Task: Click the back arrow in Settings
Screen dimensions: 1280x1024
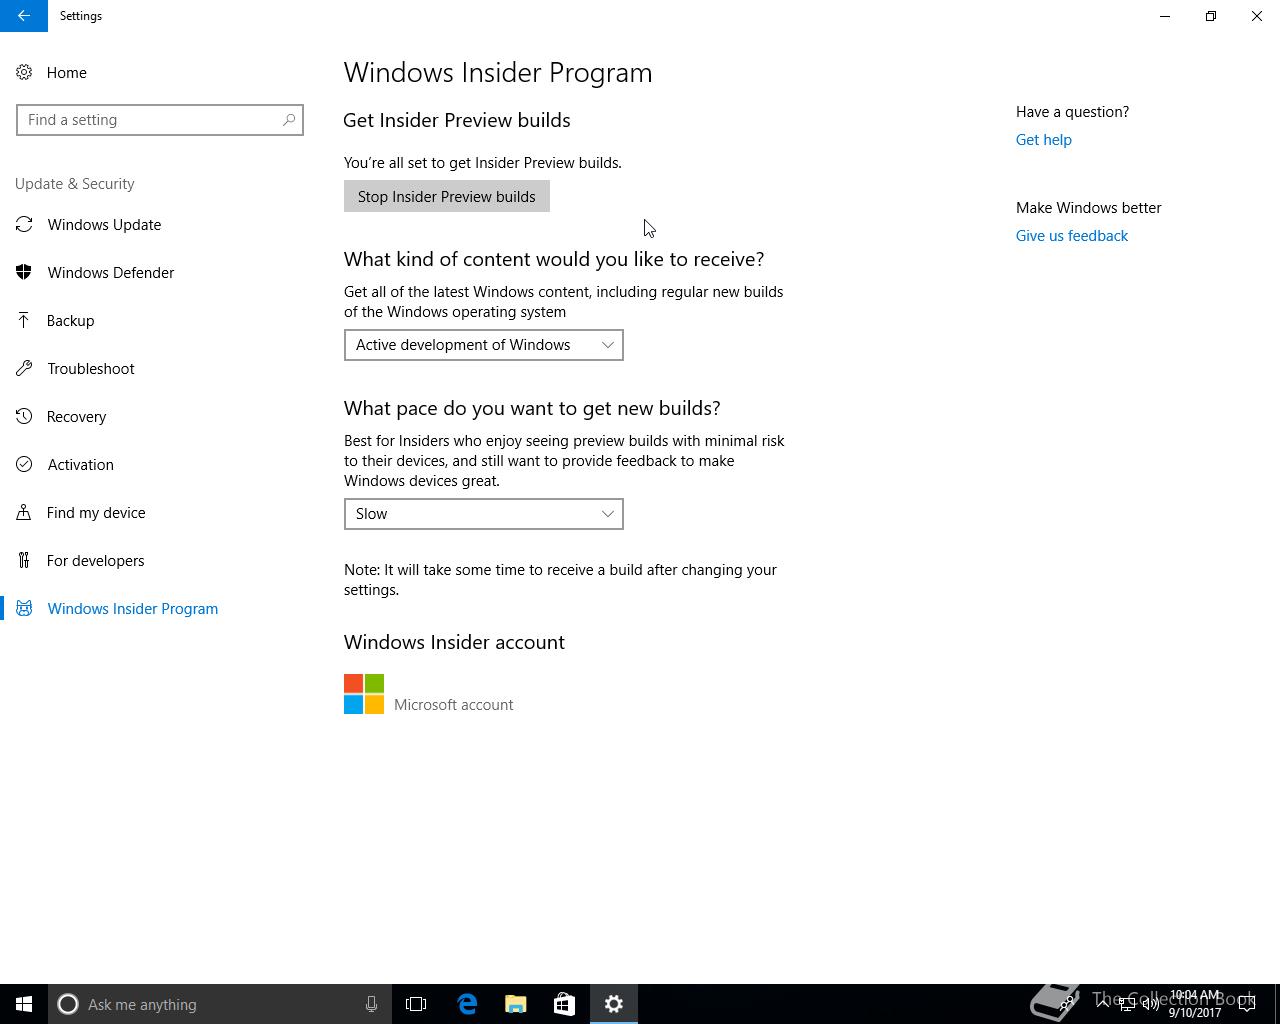Action: [23, 16]
